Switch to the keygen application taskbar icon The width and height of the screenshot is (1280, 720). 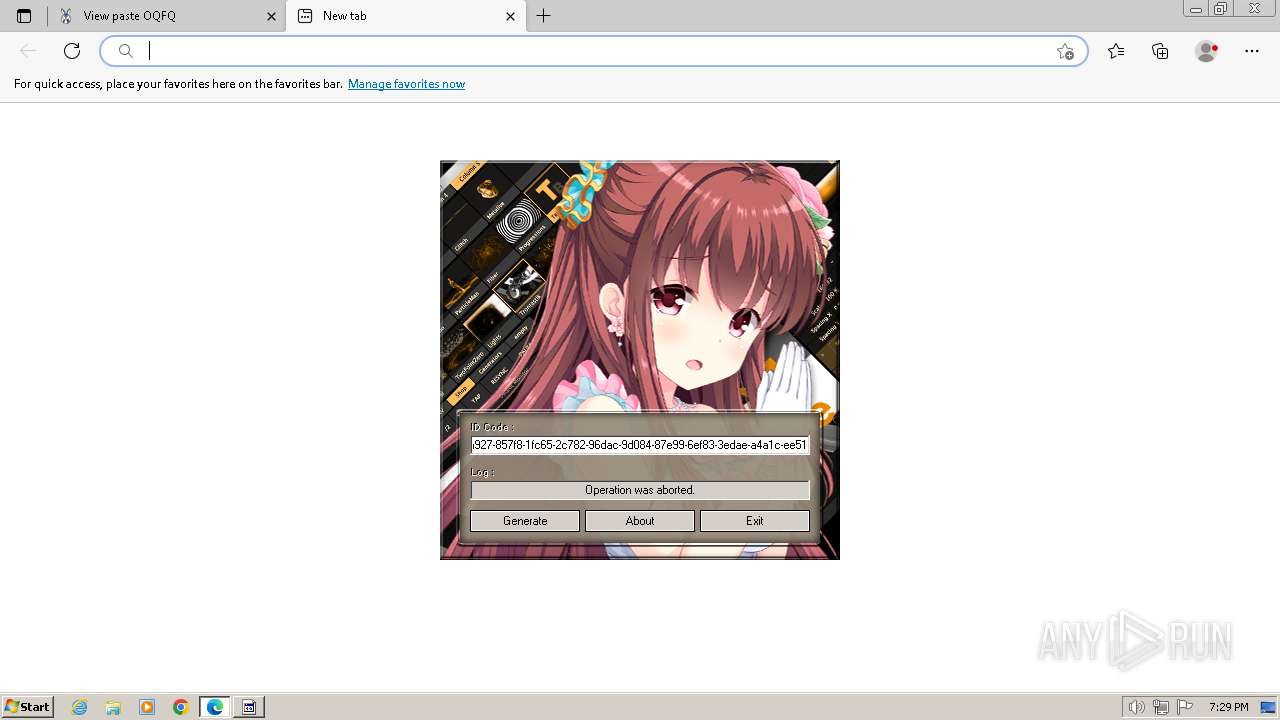(249, 707)
